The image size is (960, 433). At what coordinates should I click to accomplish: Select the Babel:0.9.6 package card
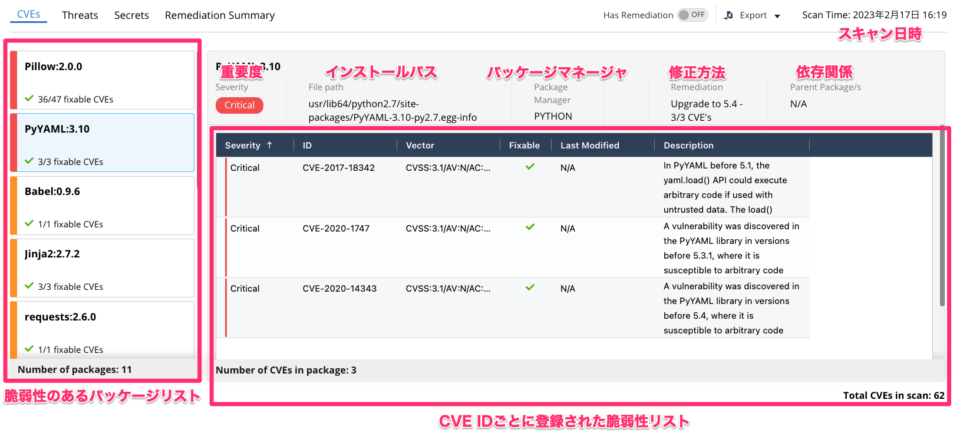pyautogui.click(x=102, y=205)
